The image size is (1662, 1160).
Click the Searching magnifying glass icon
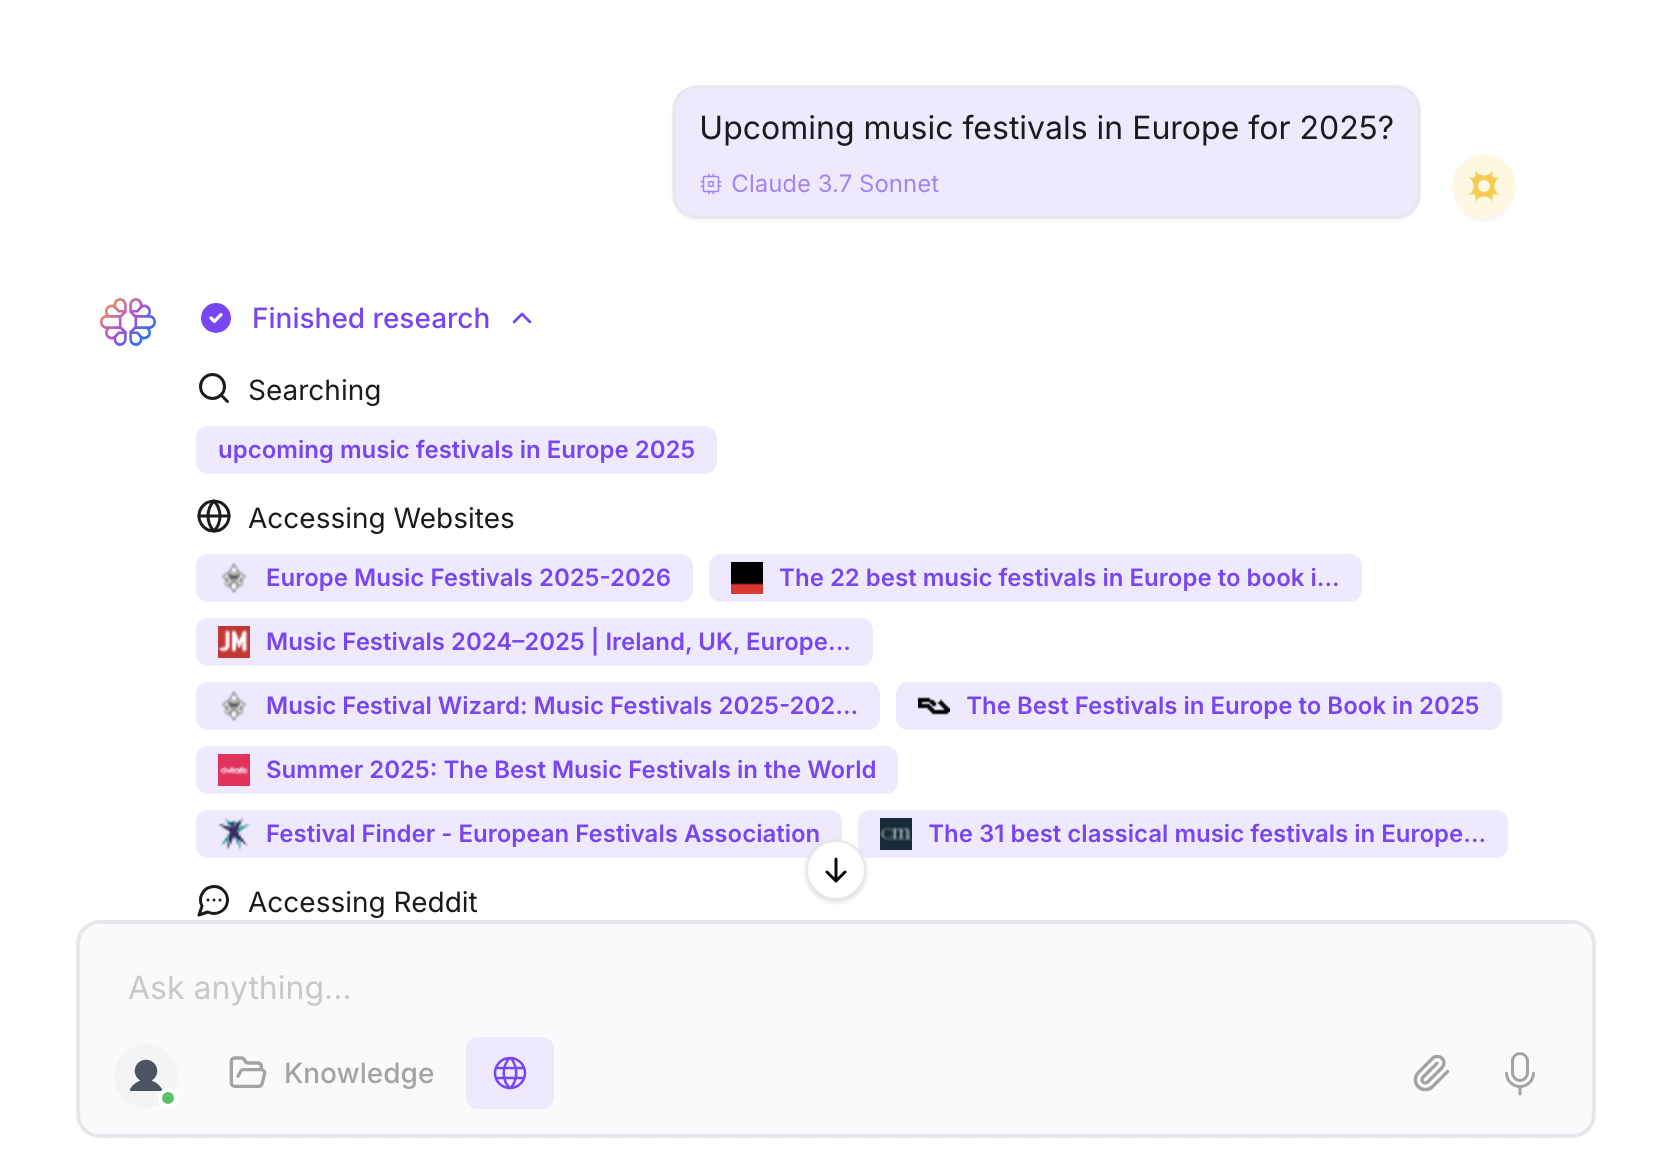[214, 389]
